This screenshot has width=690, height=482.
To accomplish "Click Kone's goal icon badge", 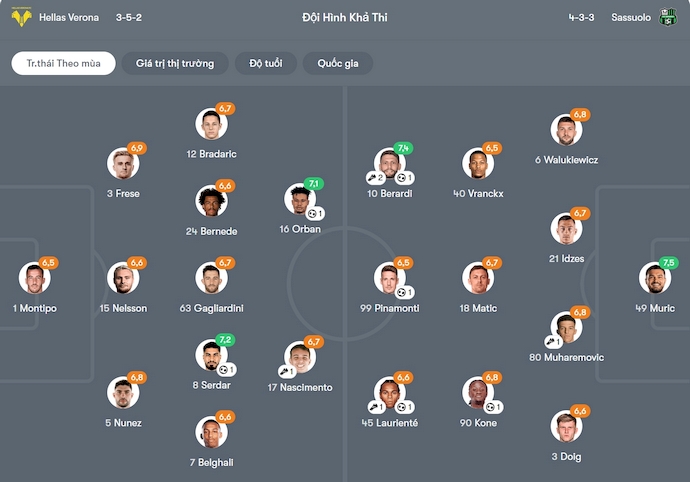I will click(492, 407).
